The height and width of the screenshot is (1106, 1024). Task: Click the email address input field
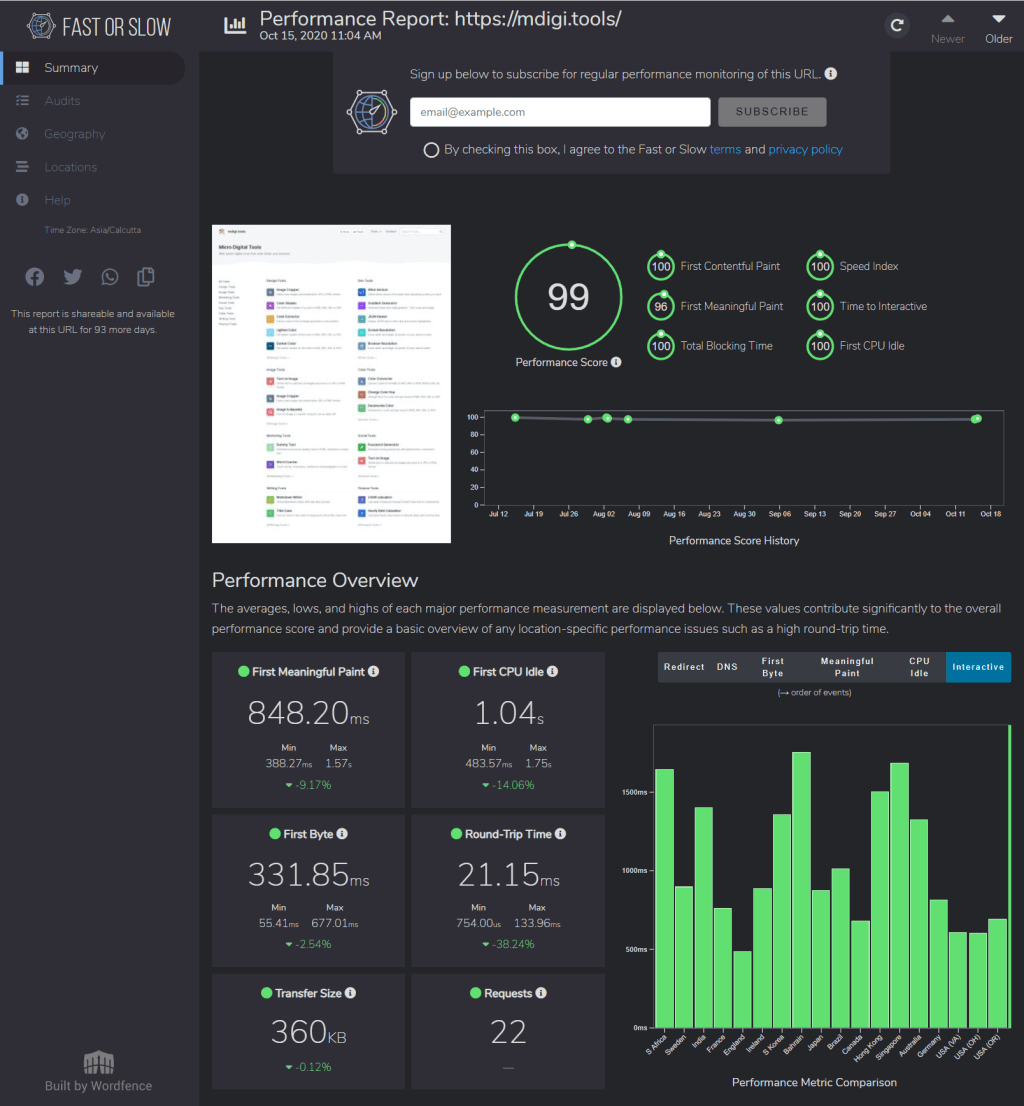560,112
